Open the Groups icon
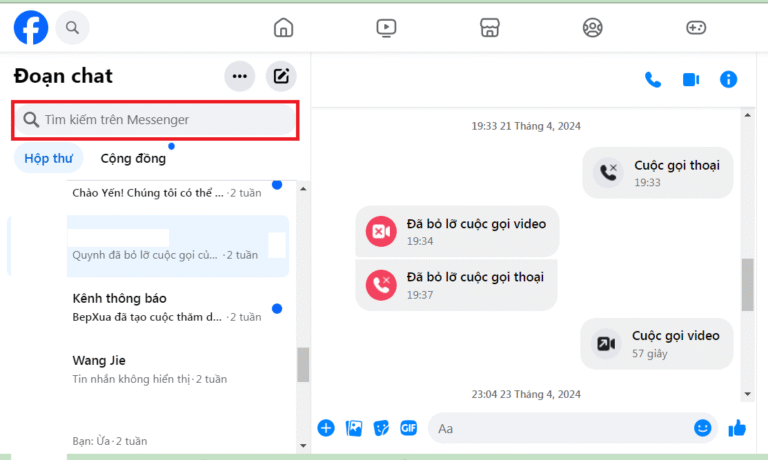 (593, 27)
